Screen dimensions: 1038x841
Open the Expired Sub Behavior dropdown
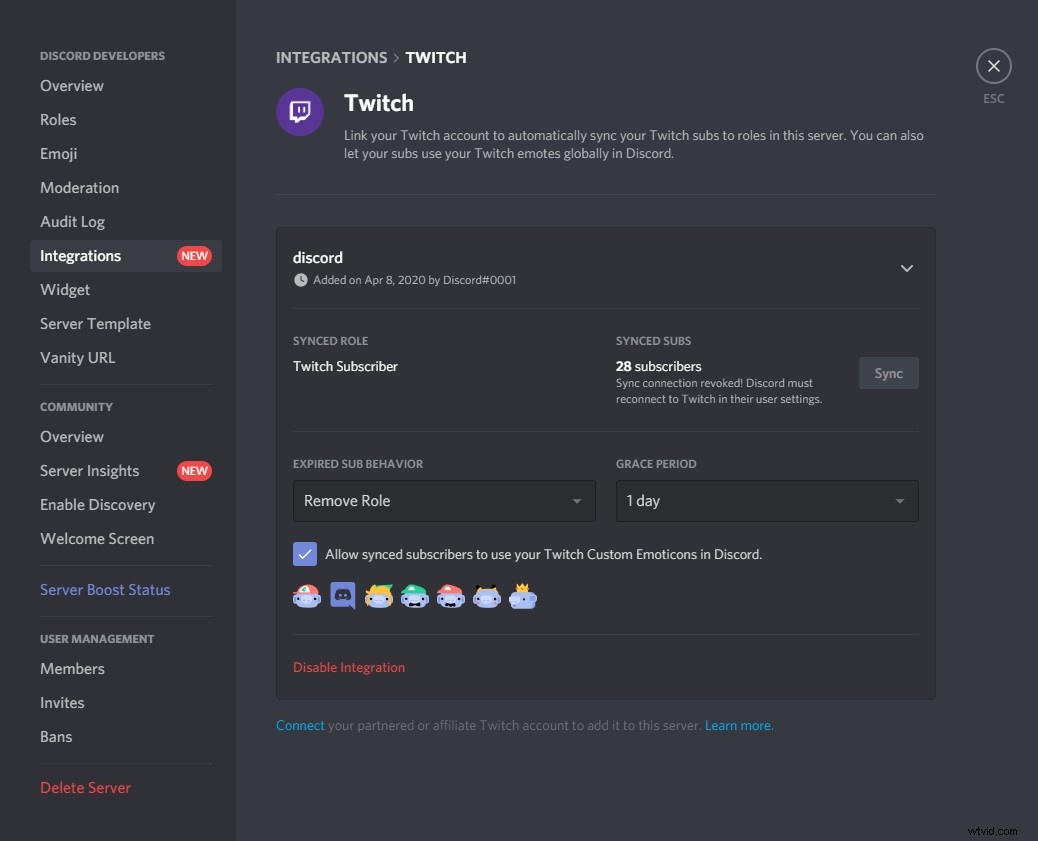tap(443, 501)
